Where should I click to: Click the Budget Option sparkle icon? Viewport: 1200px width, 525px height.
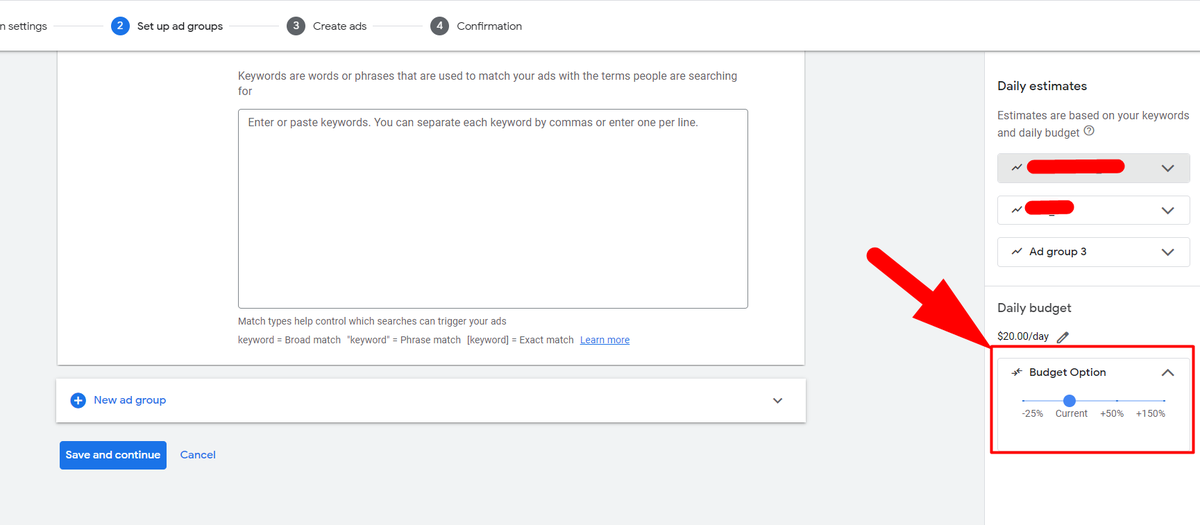coord(1016,372)
